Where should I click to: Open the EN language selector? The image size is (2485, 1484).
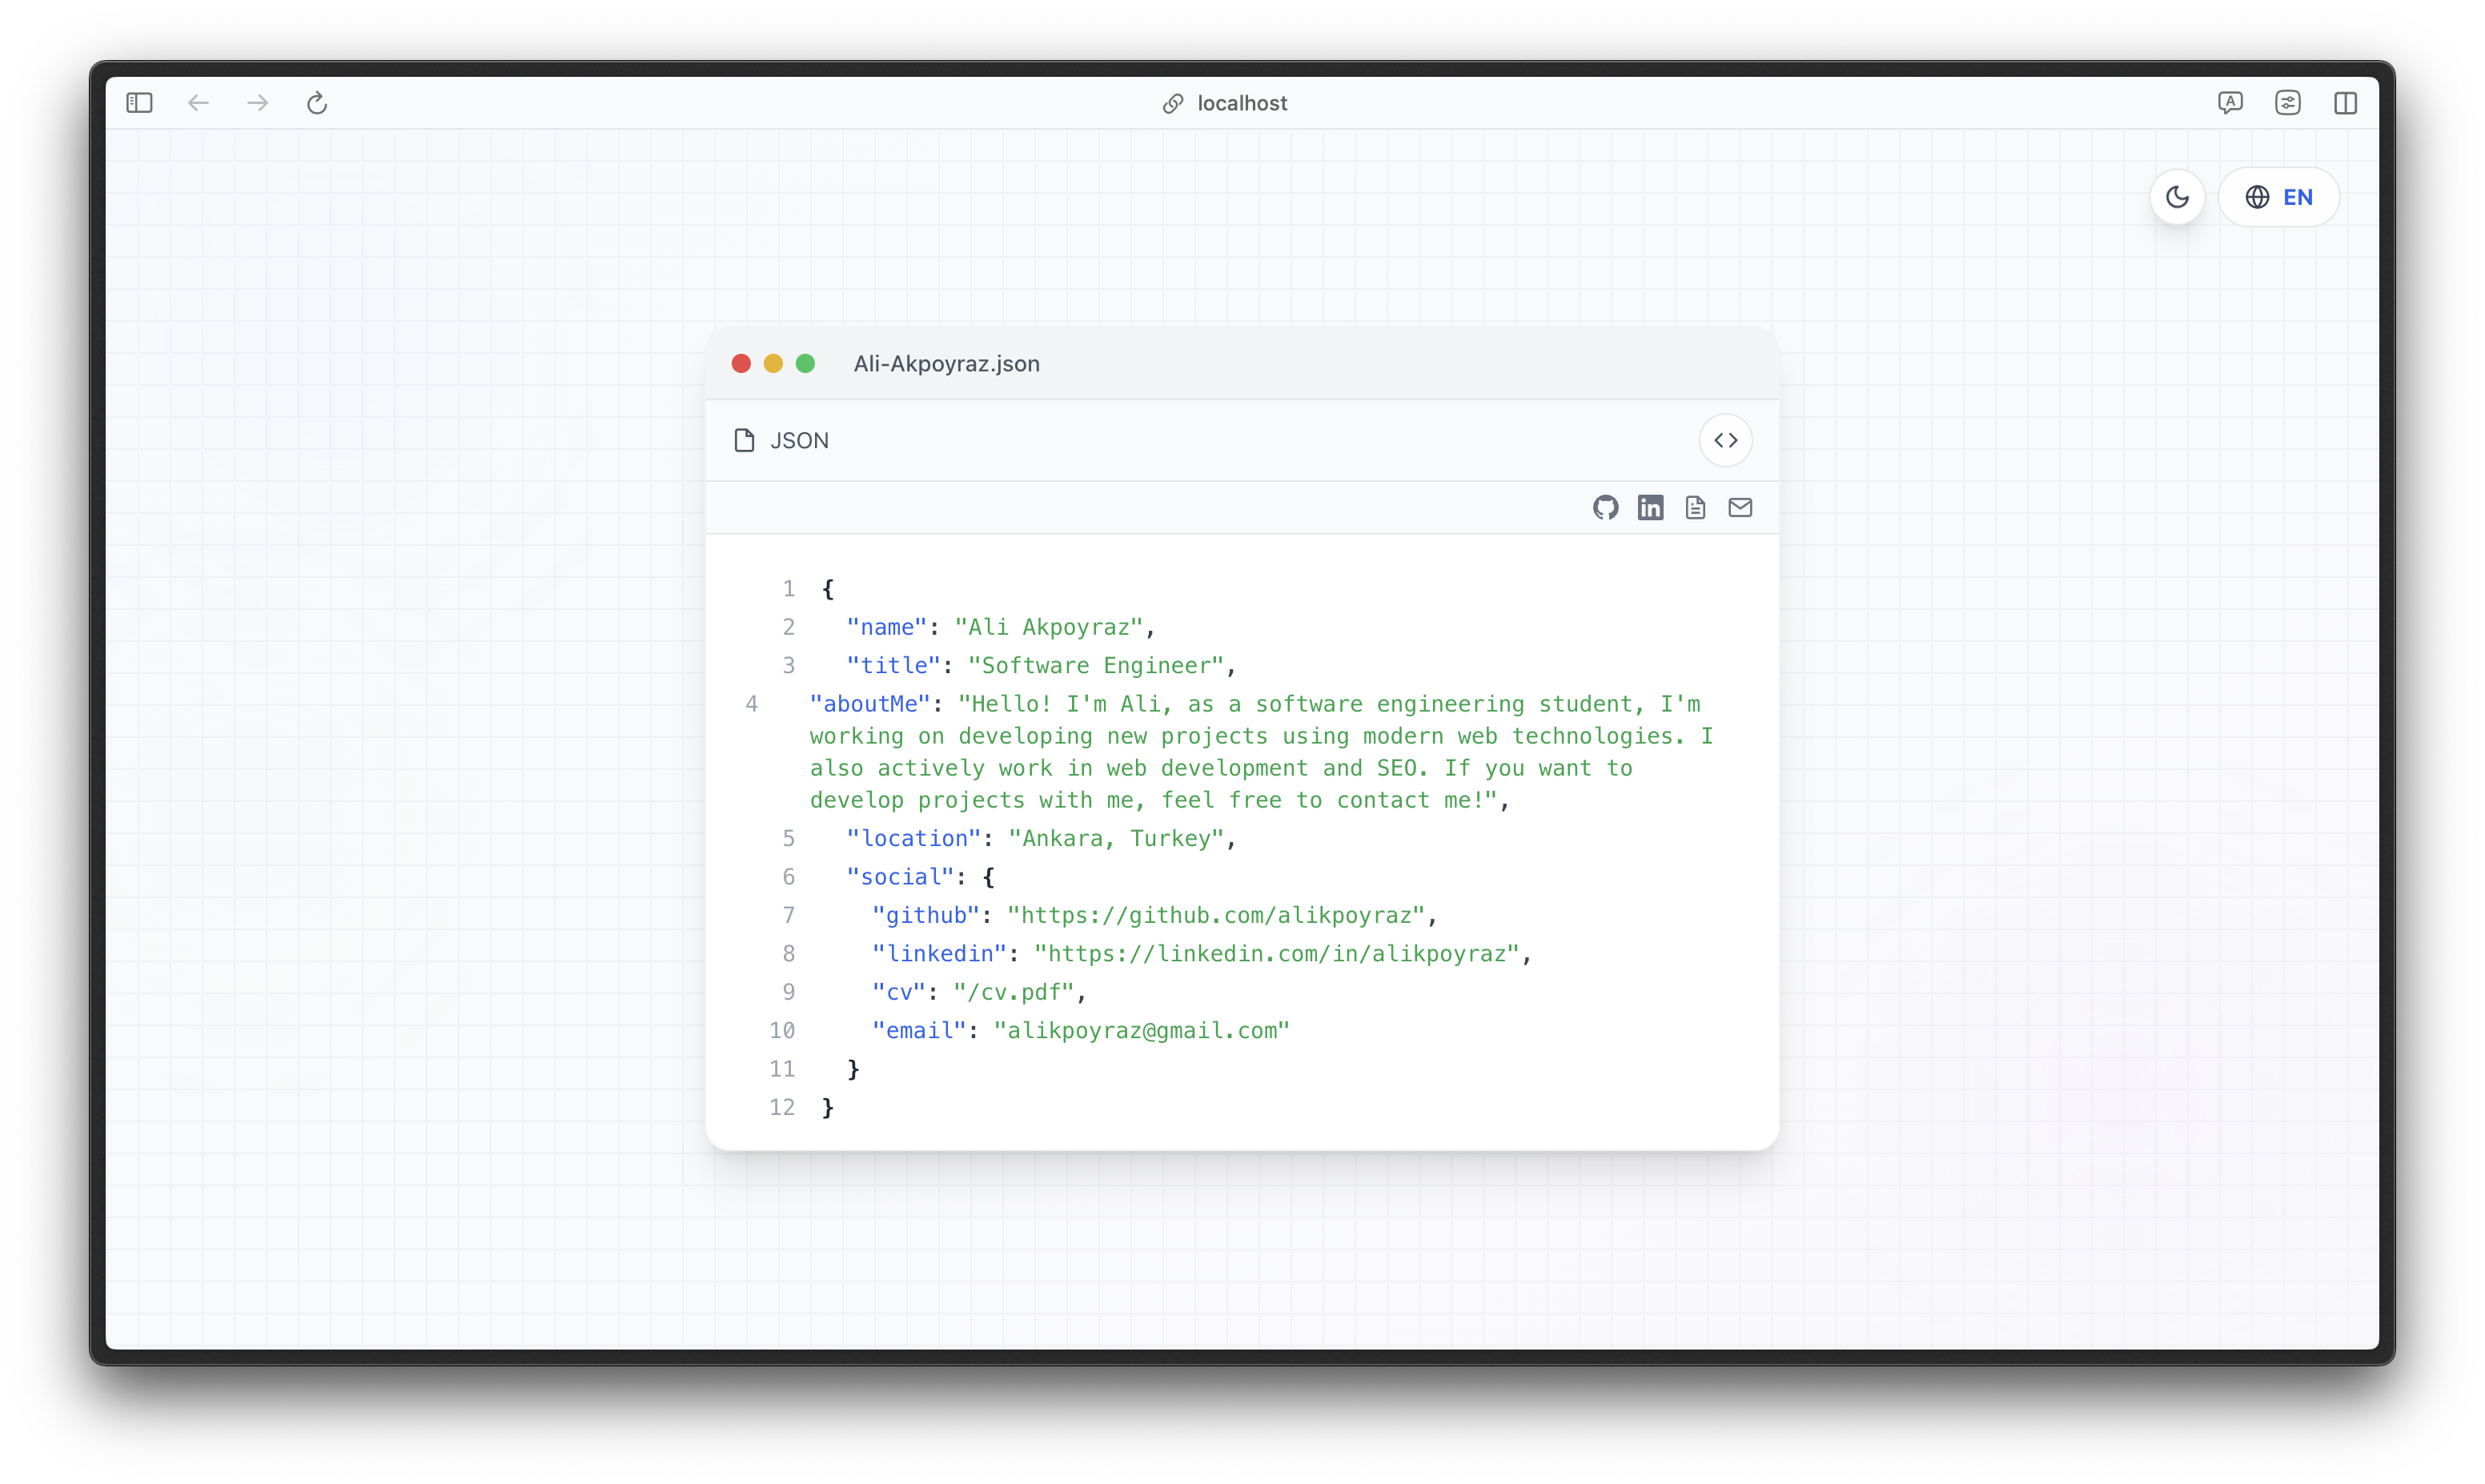[x=2298, y=197]
